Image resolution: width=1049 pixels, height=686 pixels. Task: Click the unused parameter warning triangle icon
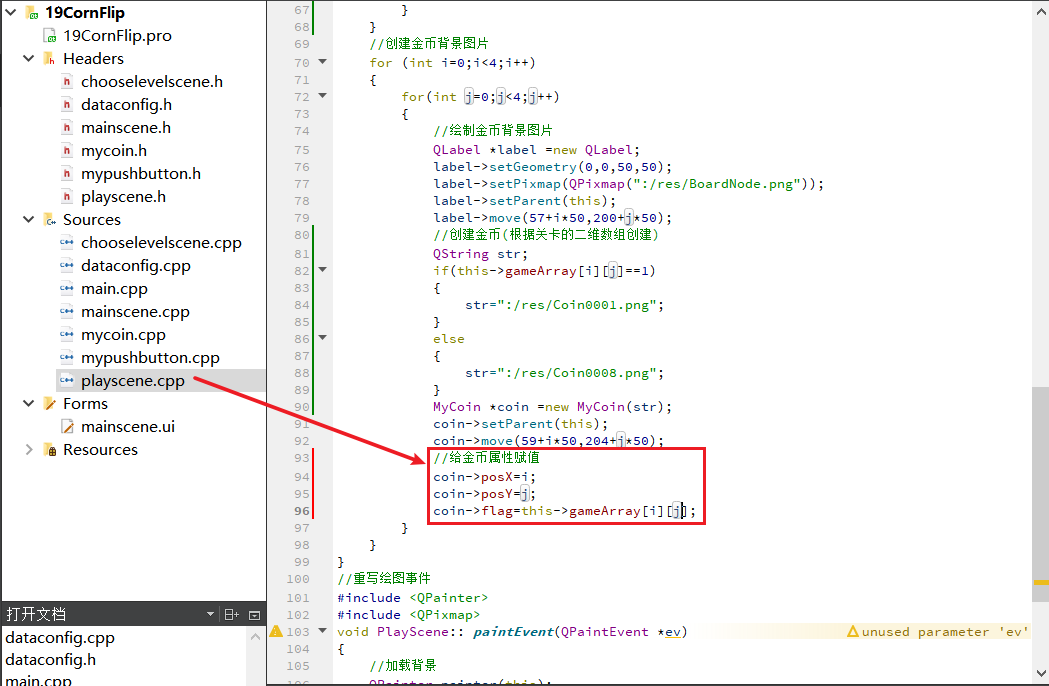852,631
